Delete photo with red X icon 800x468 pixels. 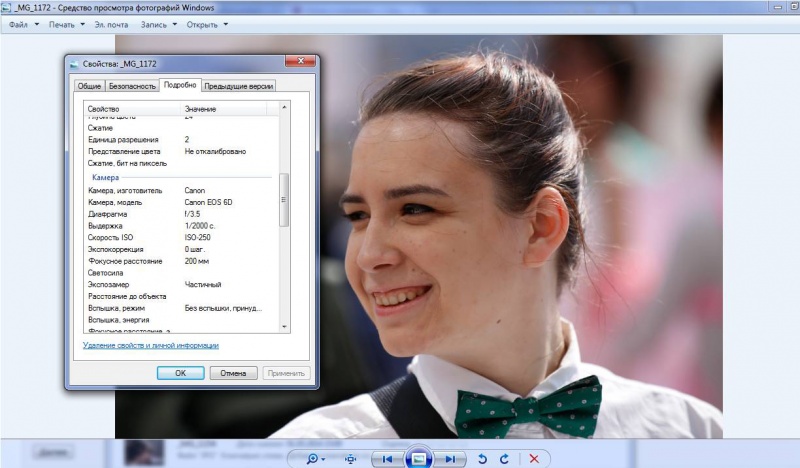pos(534,459)
